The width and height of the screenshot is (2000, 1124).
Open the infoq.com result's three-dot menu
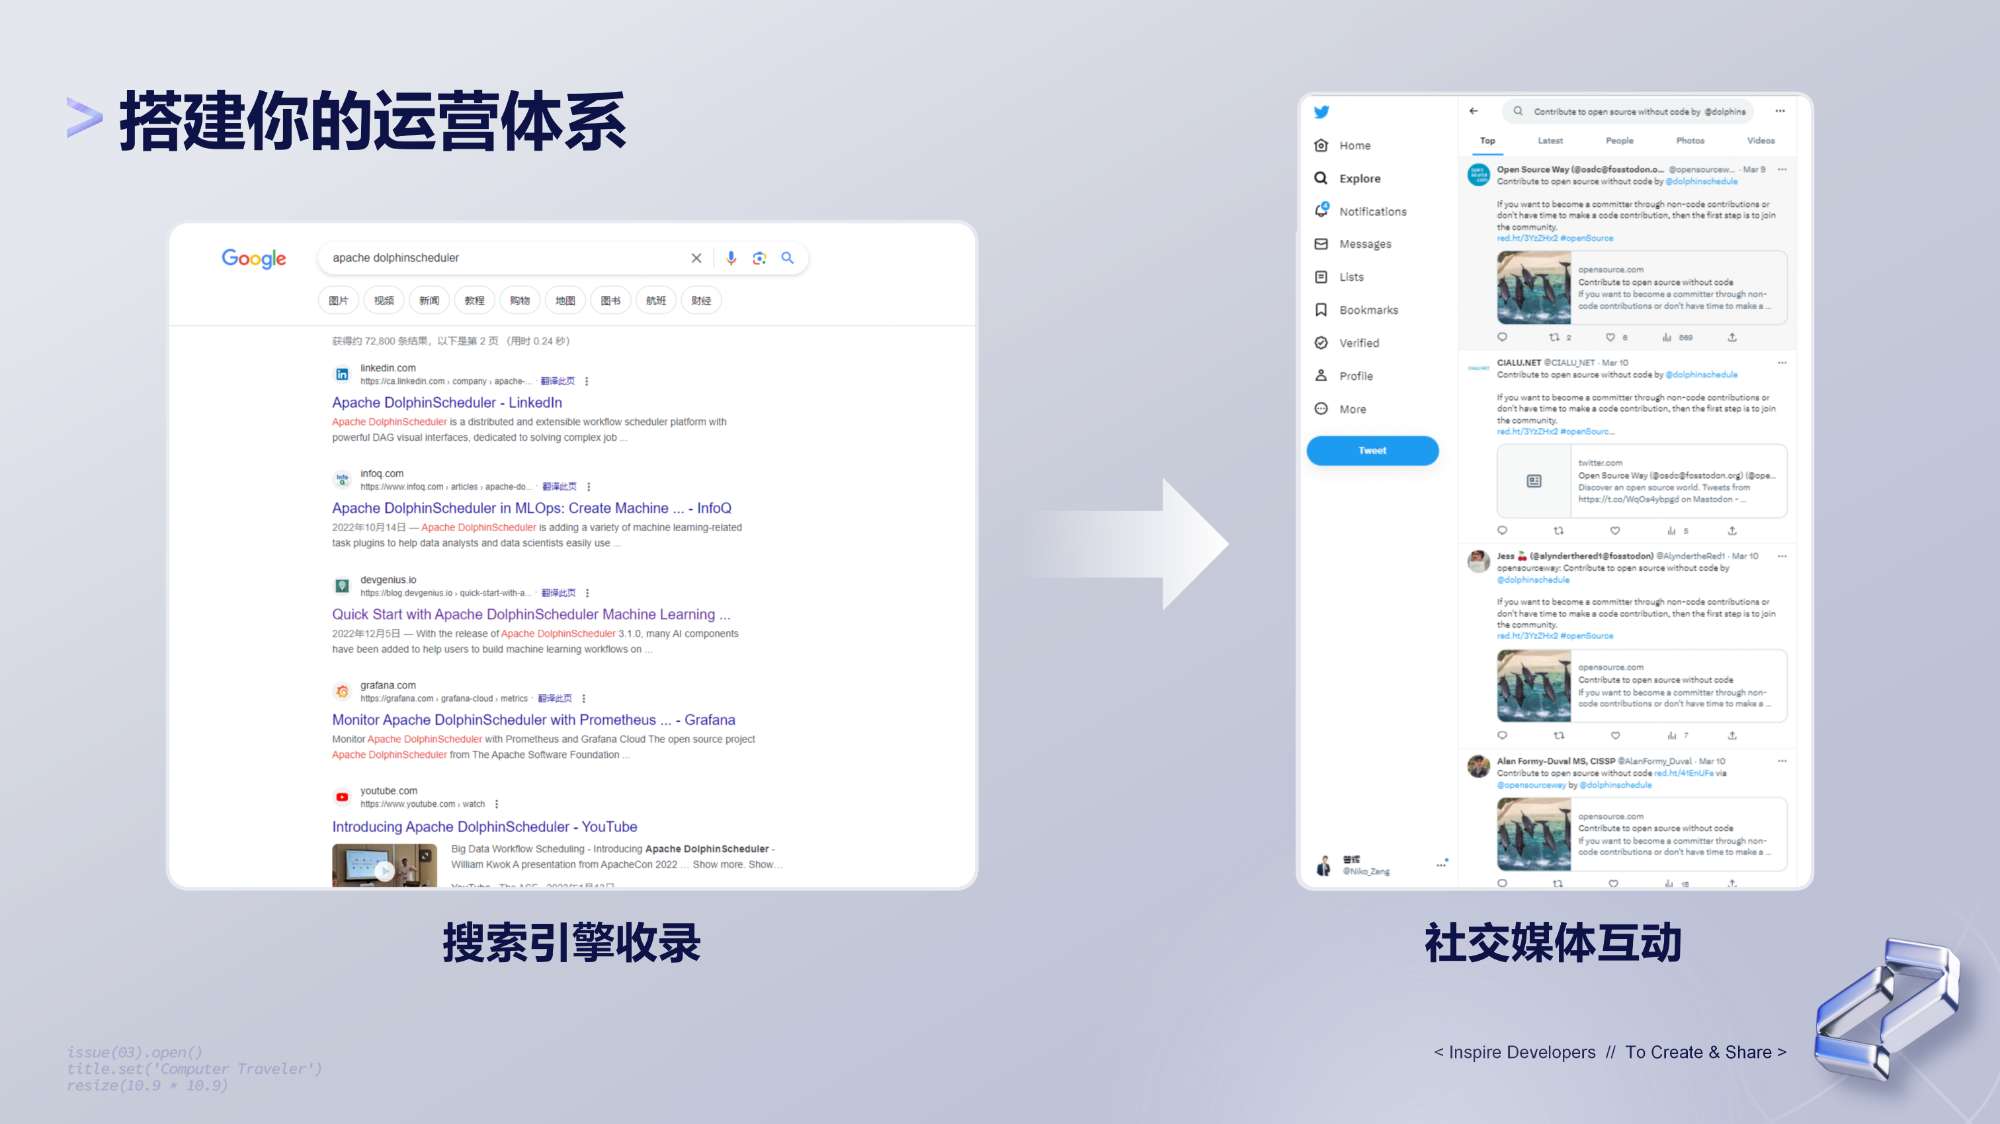[589, 487]
